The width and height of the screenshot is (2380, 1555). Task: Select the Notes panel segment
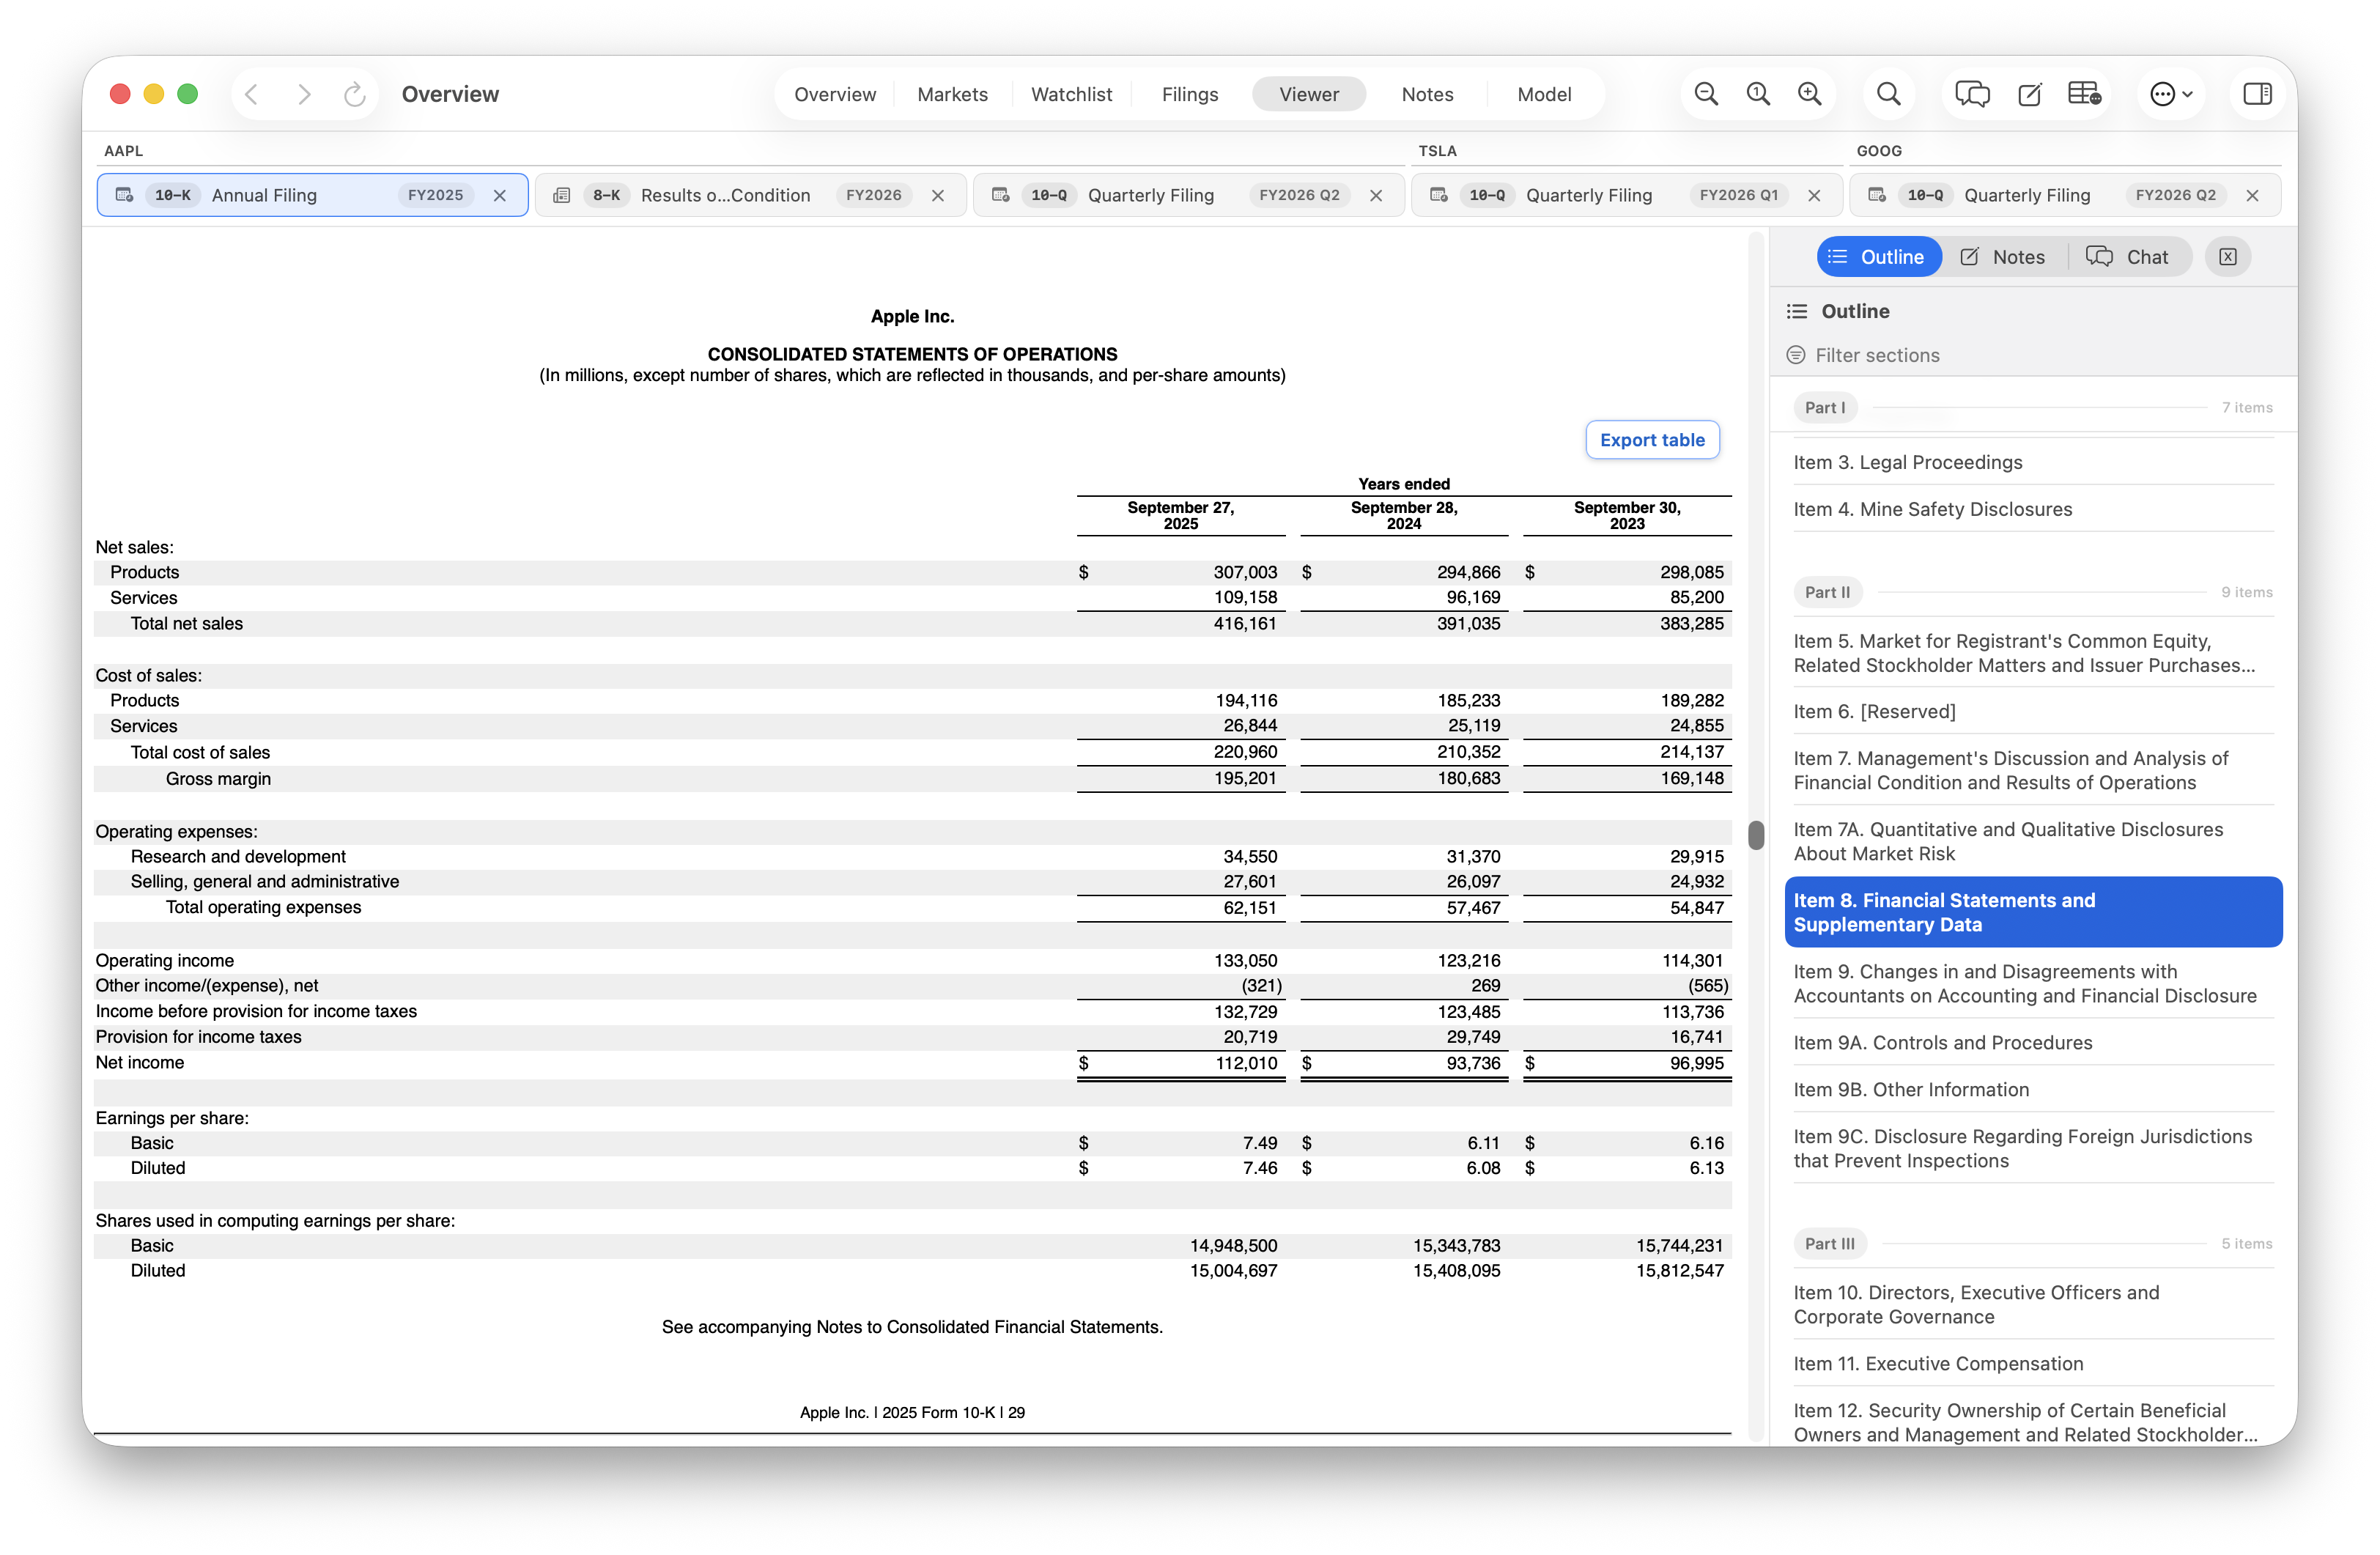(x=2003, y=257)
